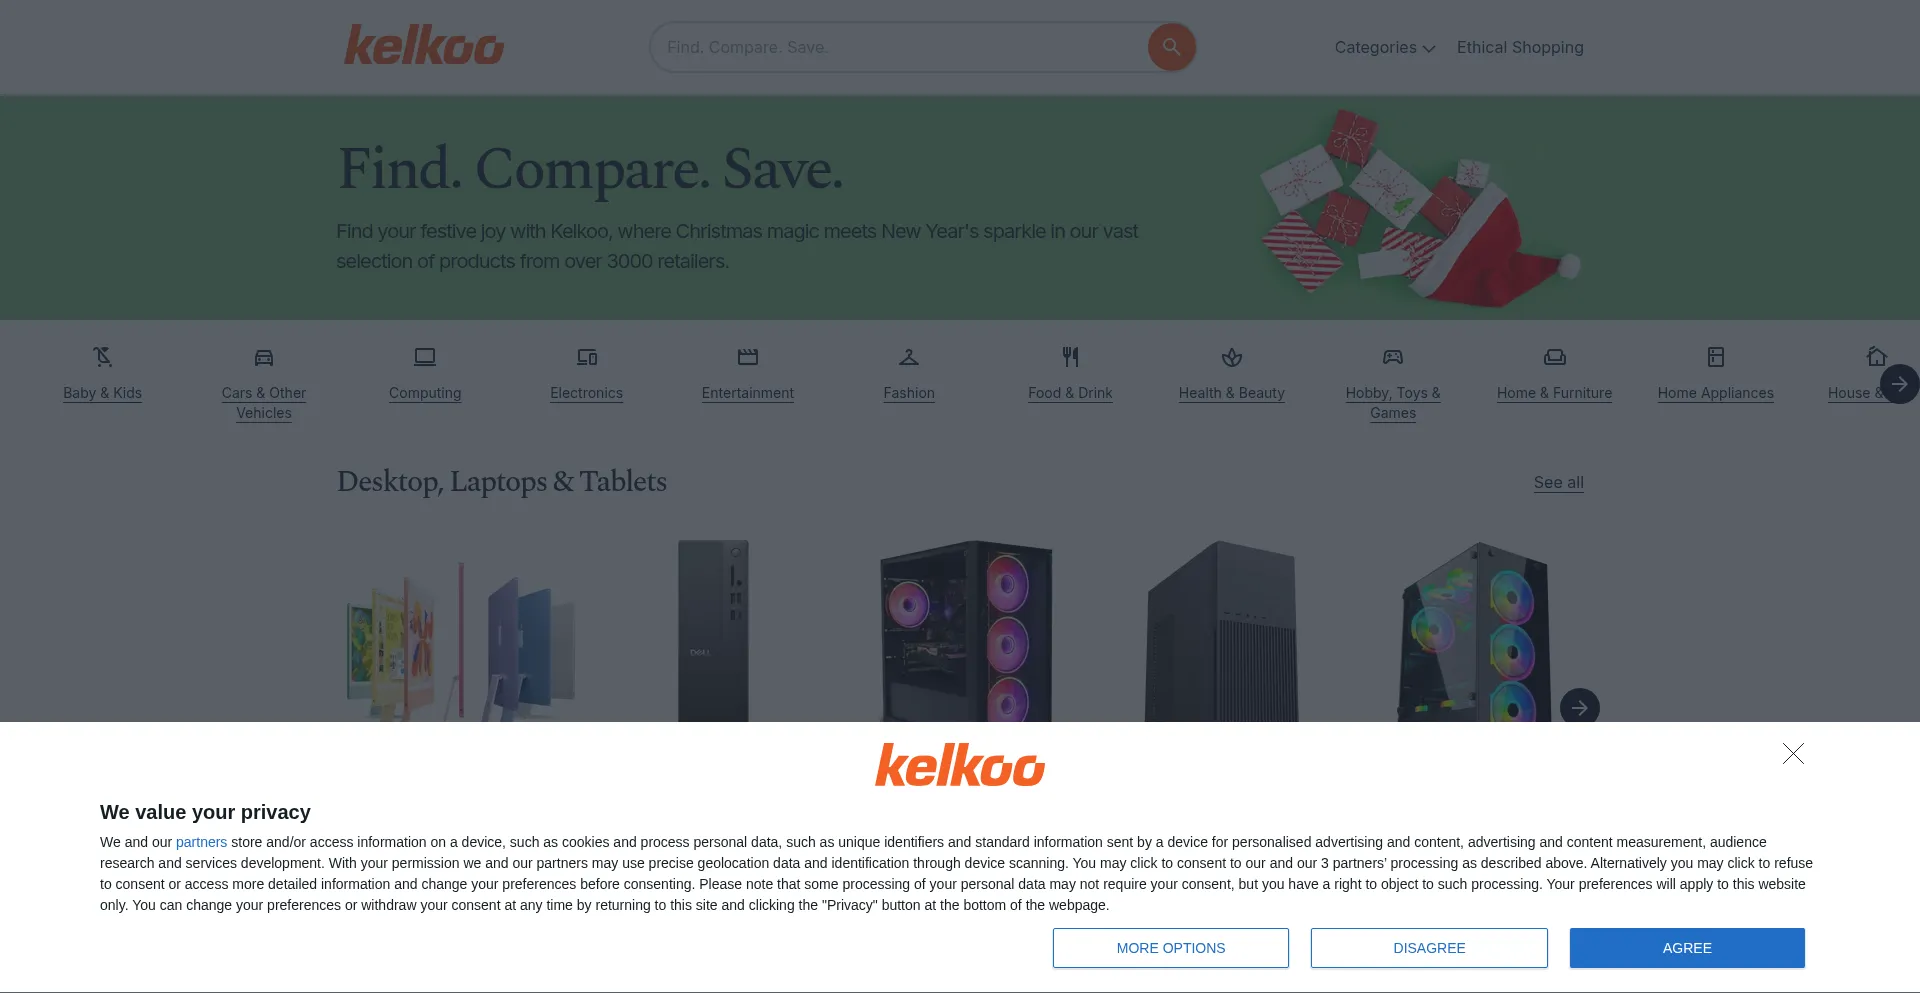Open the Food & Drink category icon
The width and height of the screenshot is (1920, 993).
tap(1070, 357)
